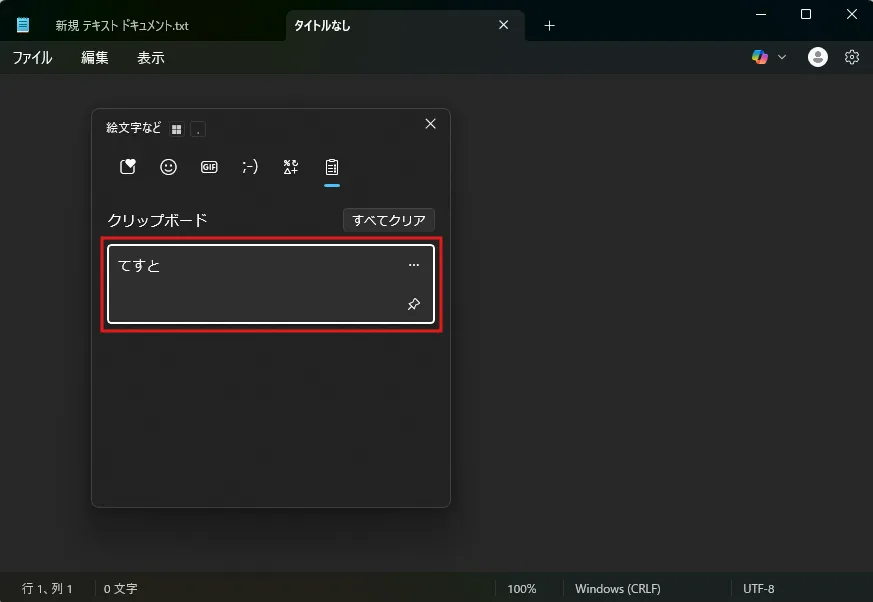Screen dimensions: 873x602
Task: Open the recently used emoji tab
Action: pos(127,167)
